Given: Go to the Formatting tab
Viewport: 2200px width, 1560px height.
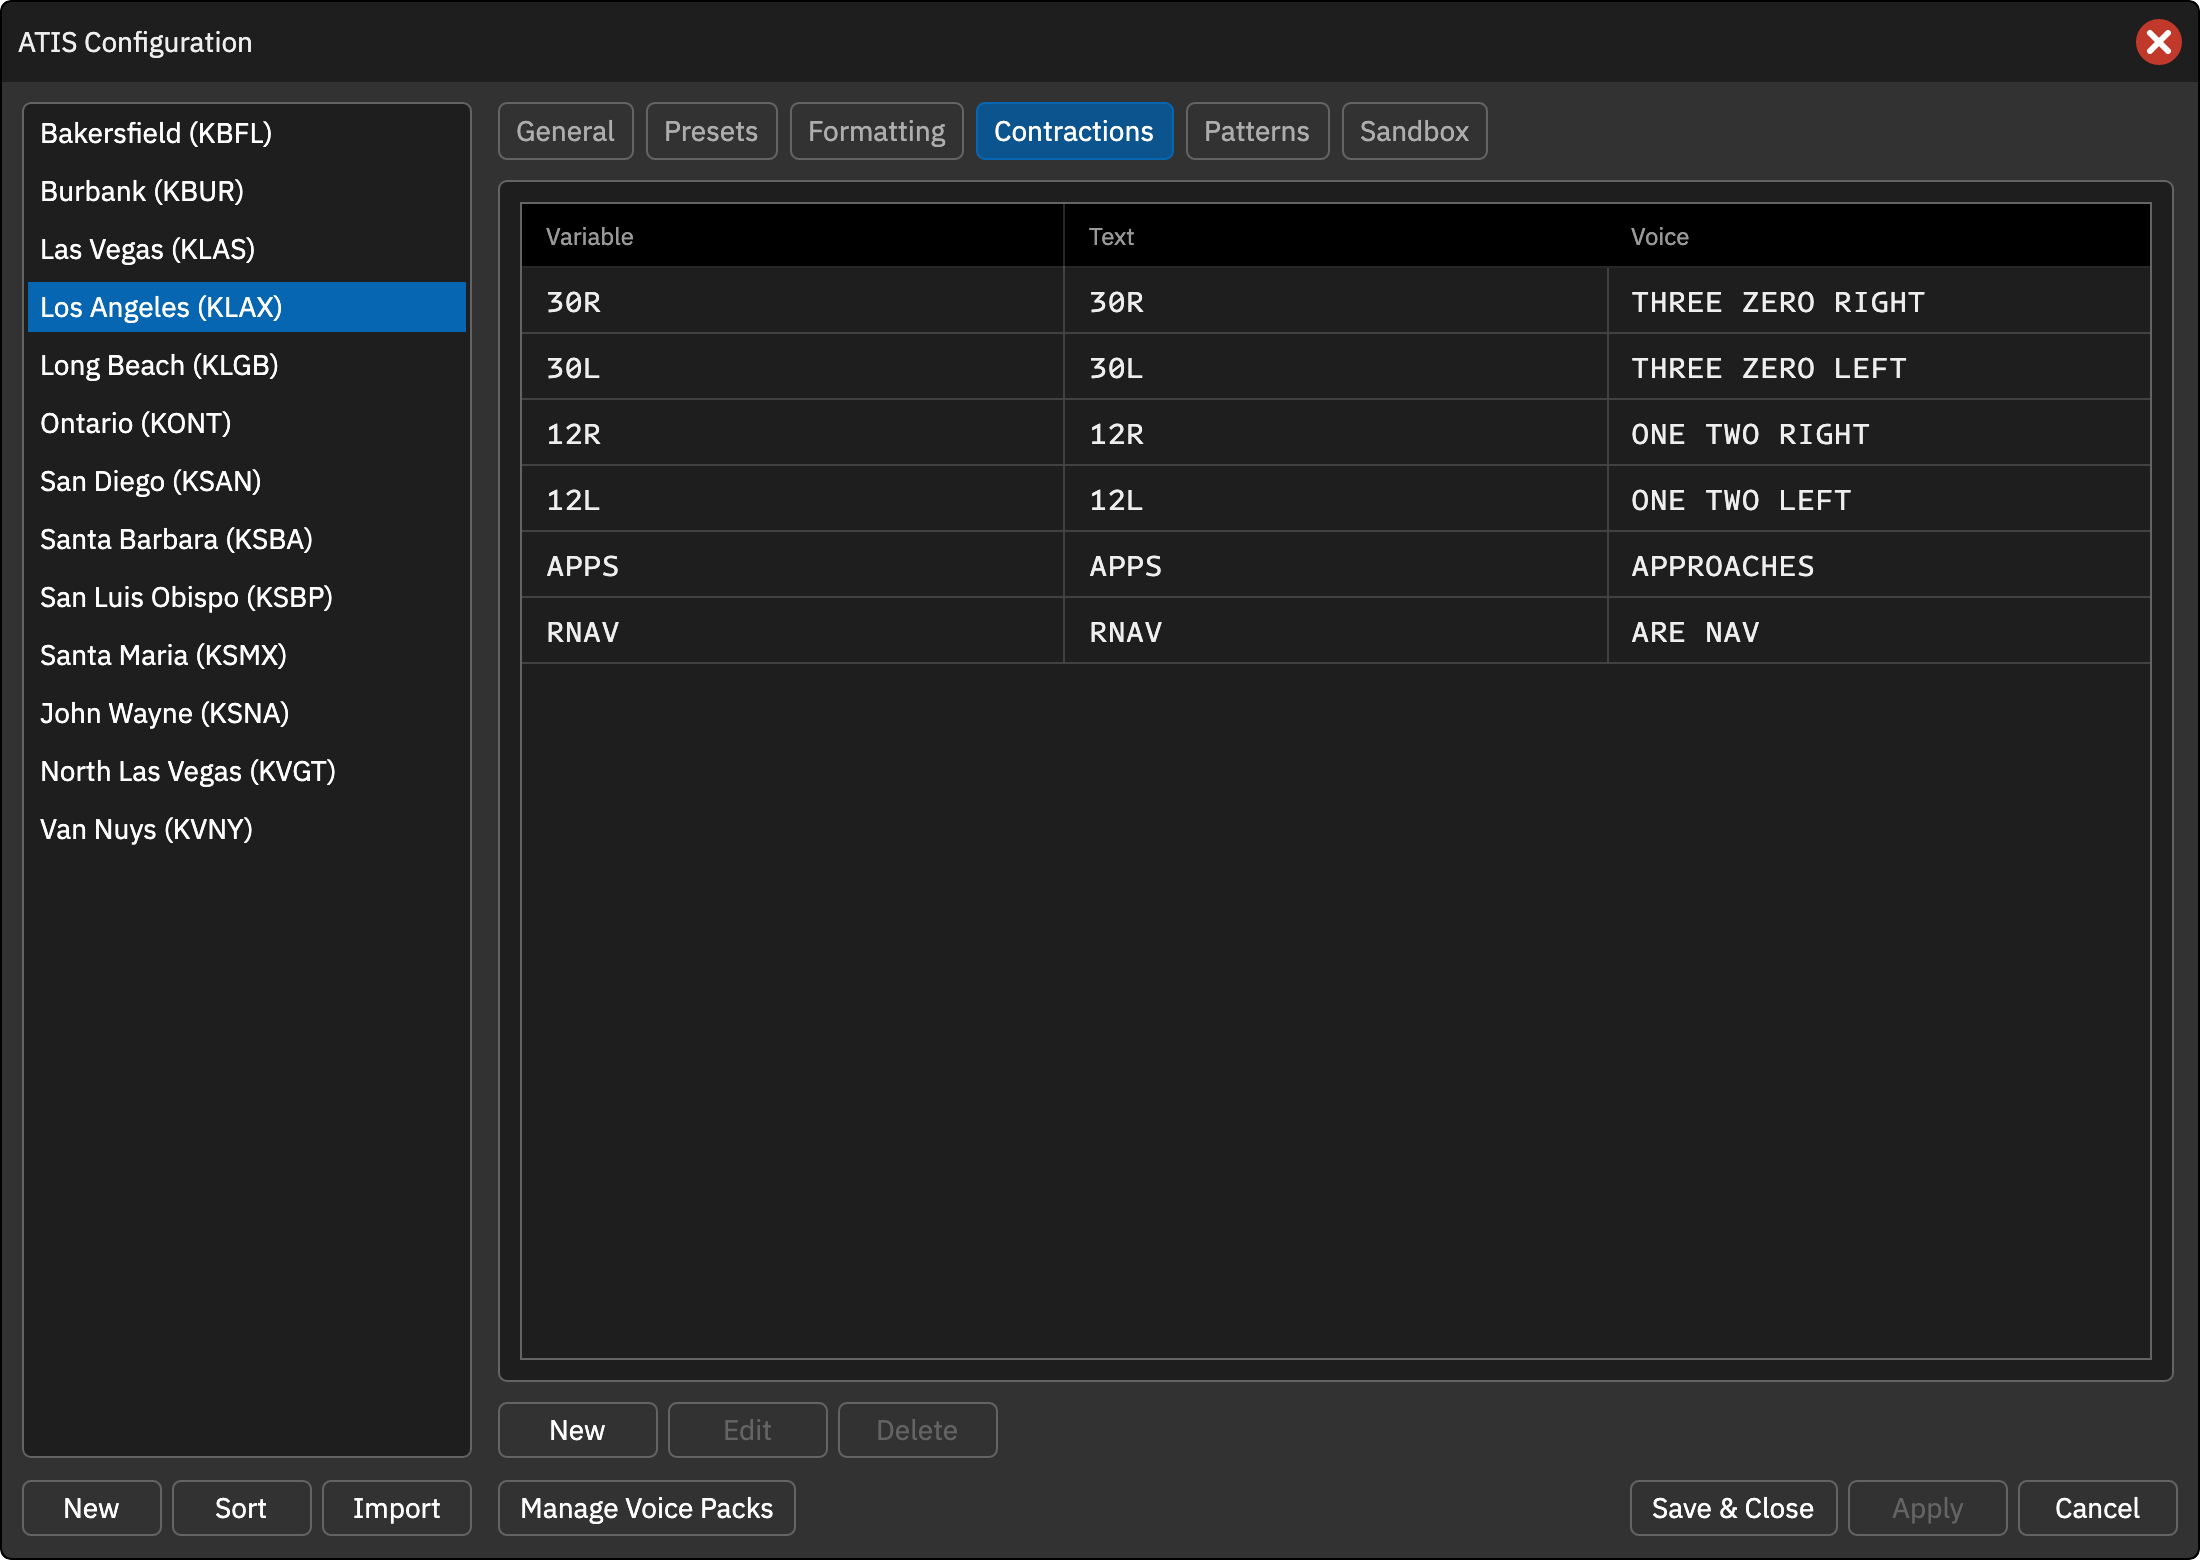Looking at the screenshot, I should coord(876,131).
